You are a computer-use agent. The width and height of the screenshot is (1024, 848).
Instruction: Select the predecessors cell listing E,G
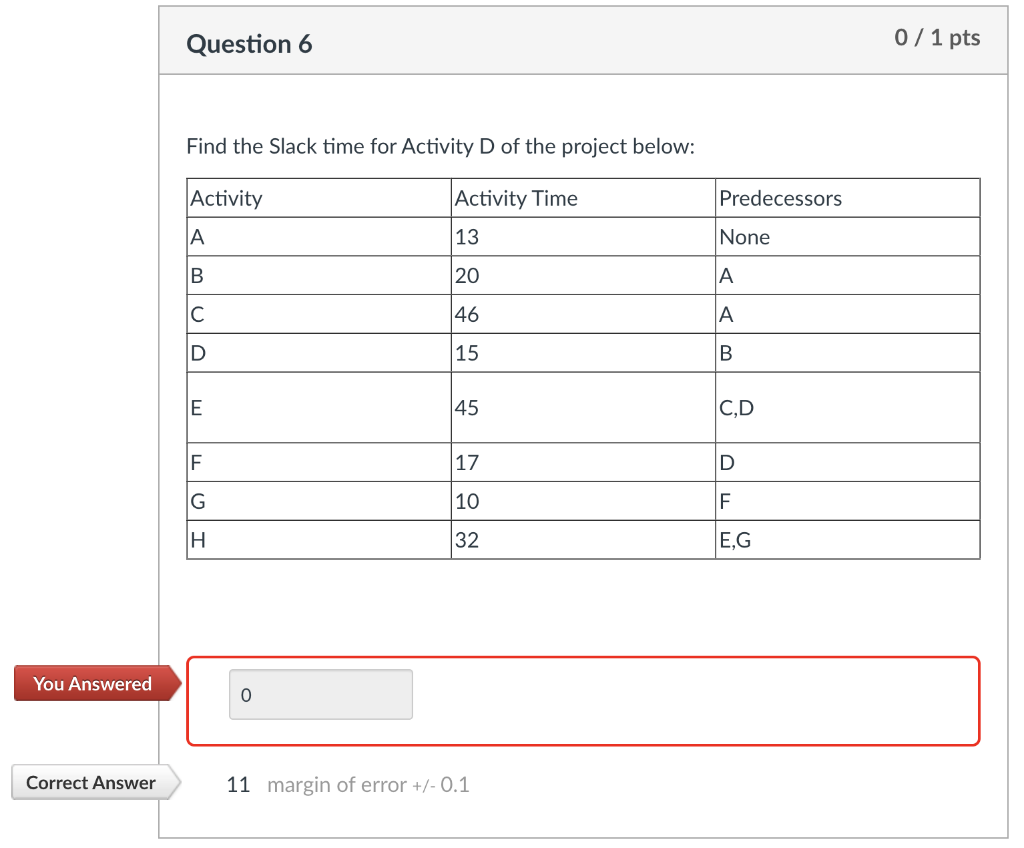735,540
